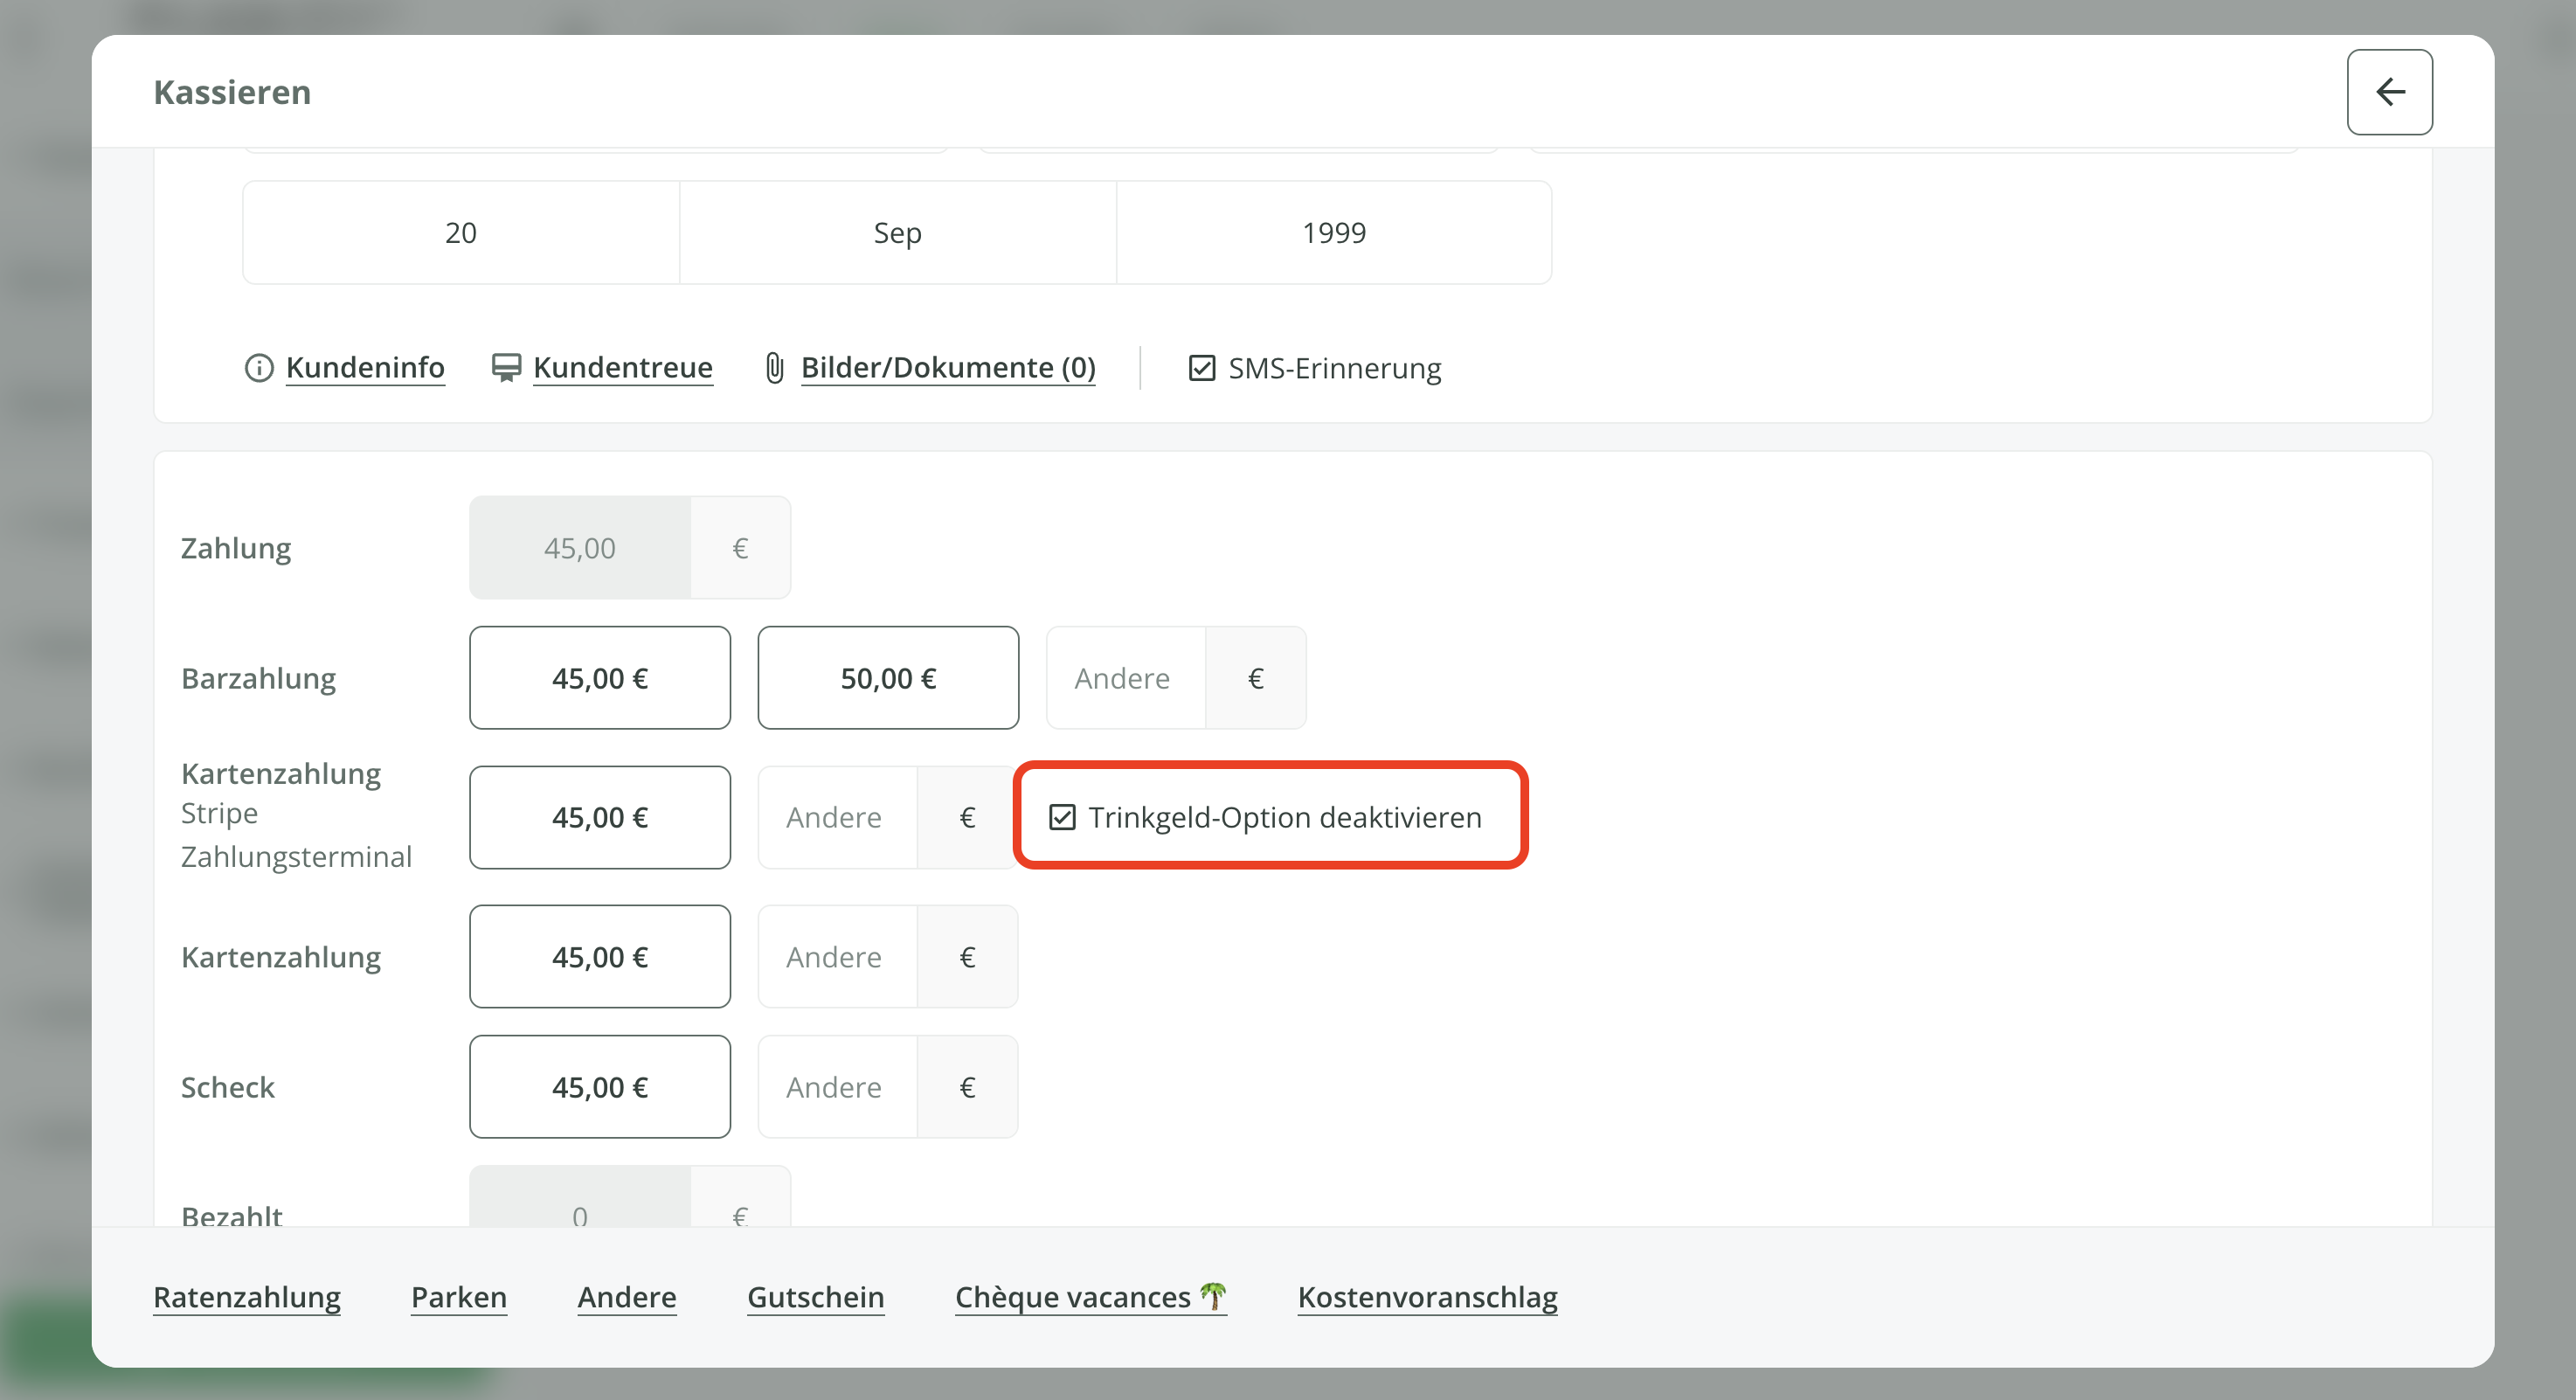The width and height of the screenshot is (2576, 1400).
Task: Click the Kundeninfo info icon
Action: click(259, 368)
